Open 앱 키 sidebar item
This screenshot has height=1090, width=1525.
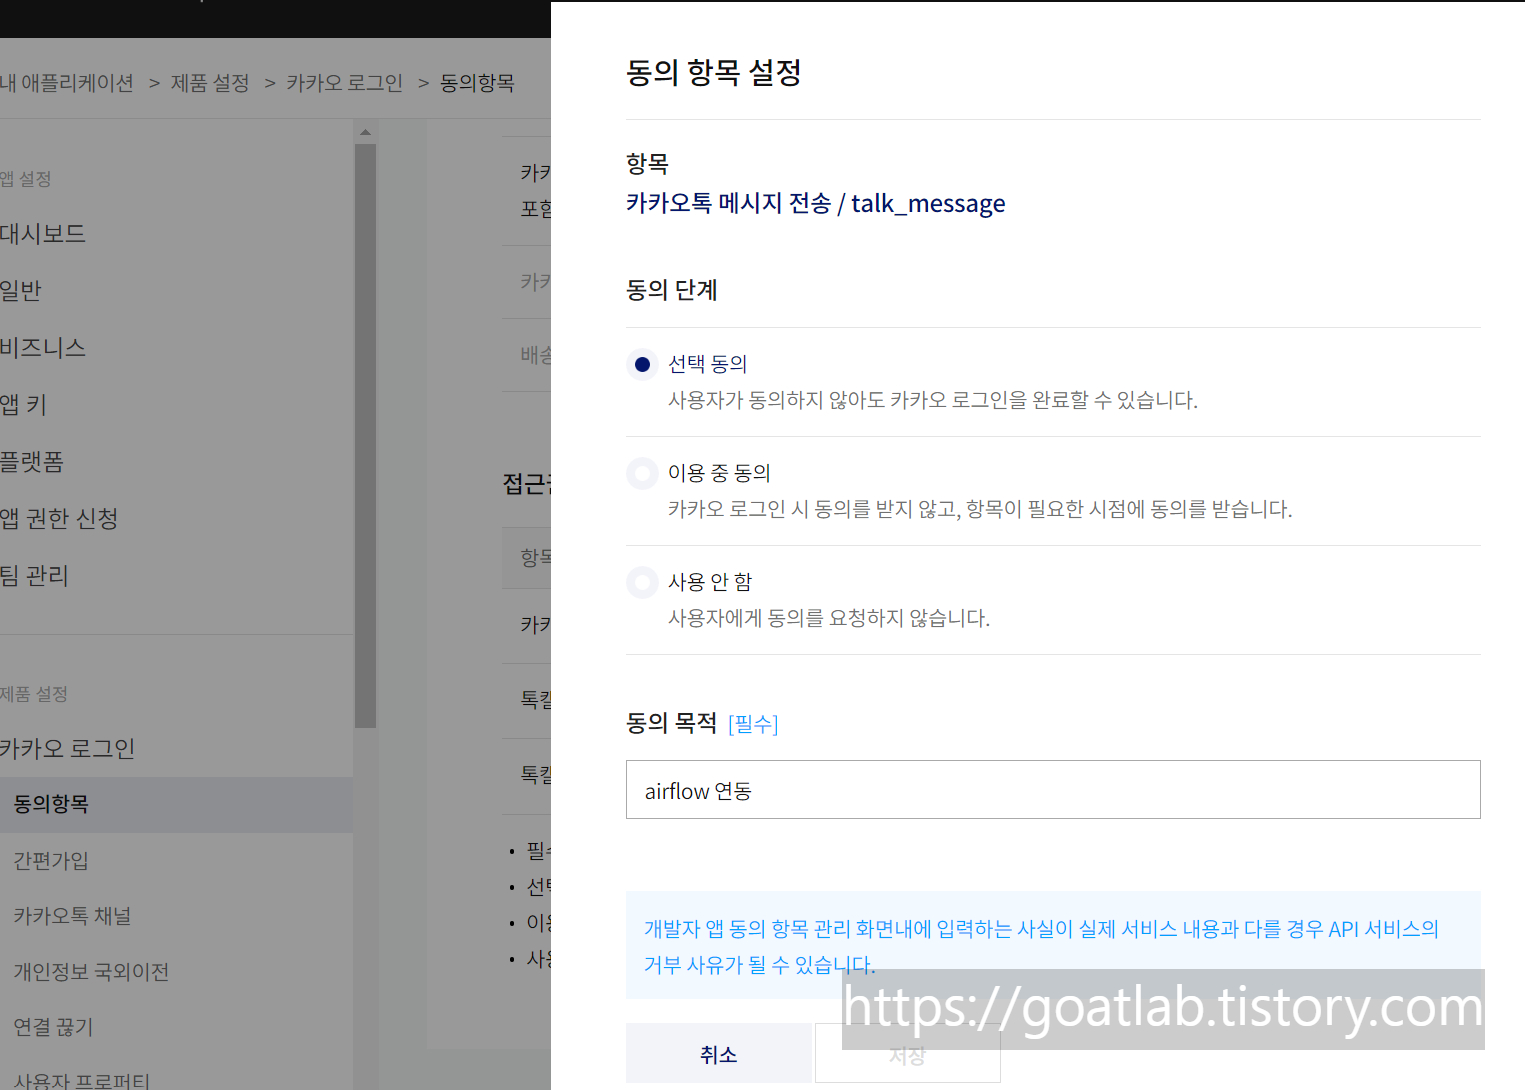[24, 405]
